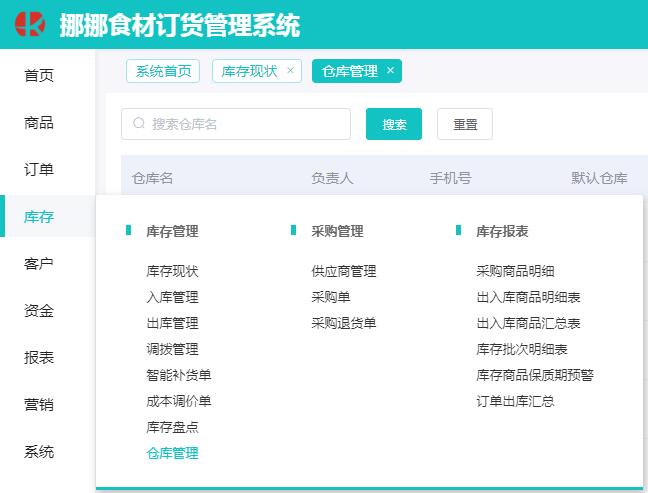Switch to the 系统首页 tab
The width and height of the screenshot is (648, 493).
click(163, 71)
